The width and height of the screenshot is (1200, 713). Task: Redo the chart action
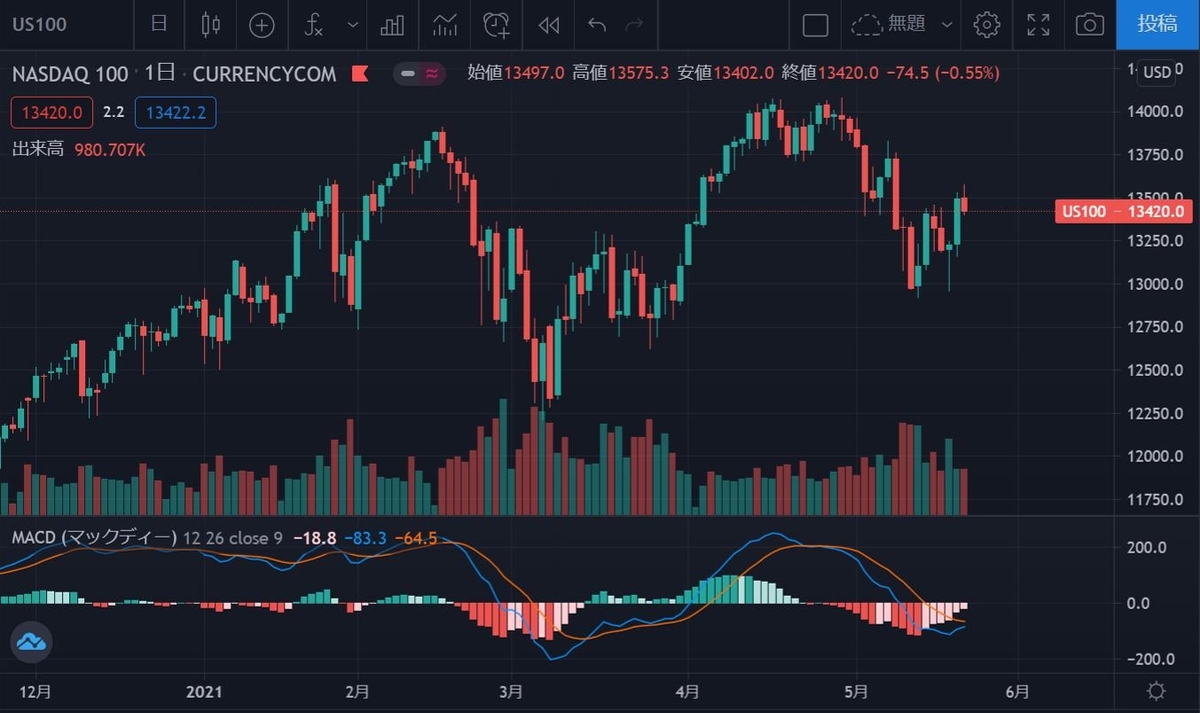[634, 24]
